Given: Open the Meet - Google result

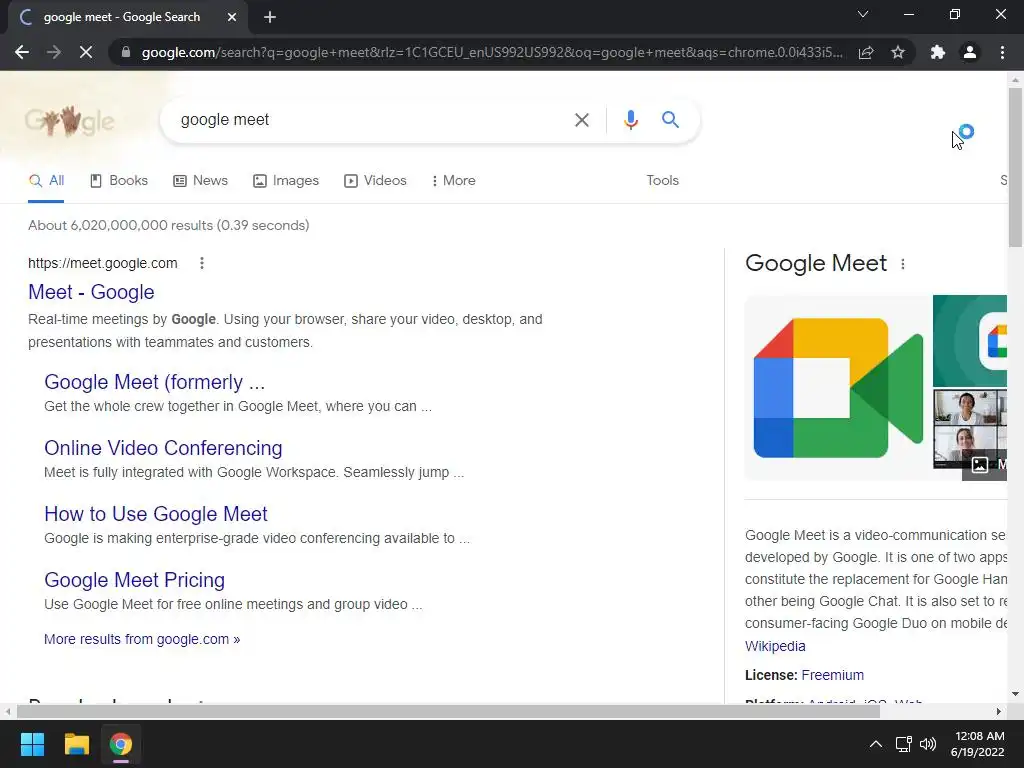Looking at the screenshot, I should point(91,292).
